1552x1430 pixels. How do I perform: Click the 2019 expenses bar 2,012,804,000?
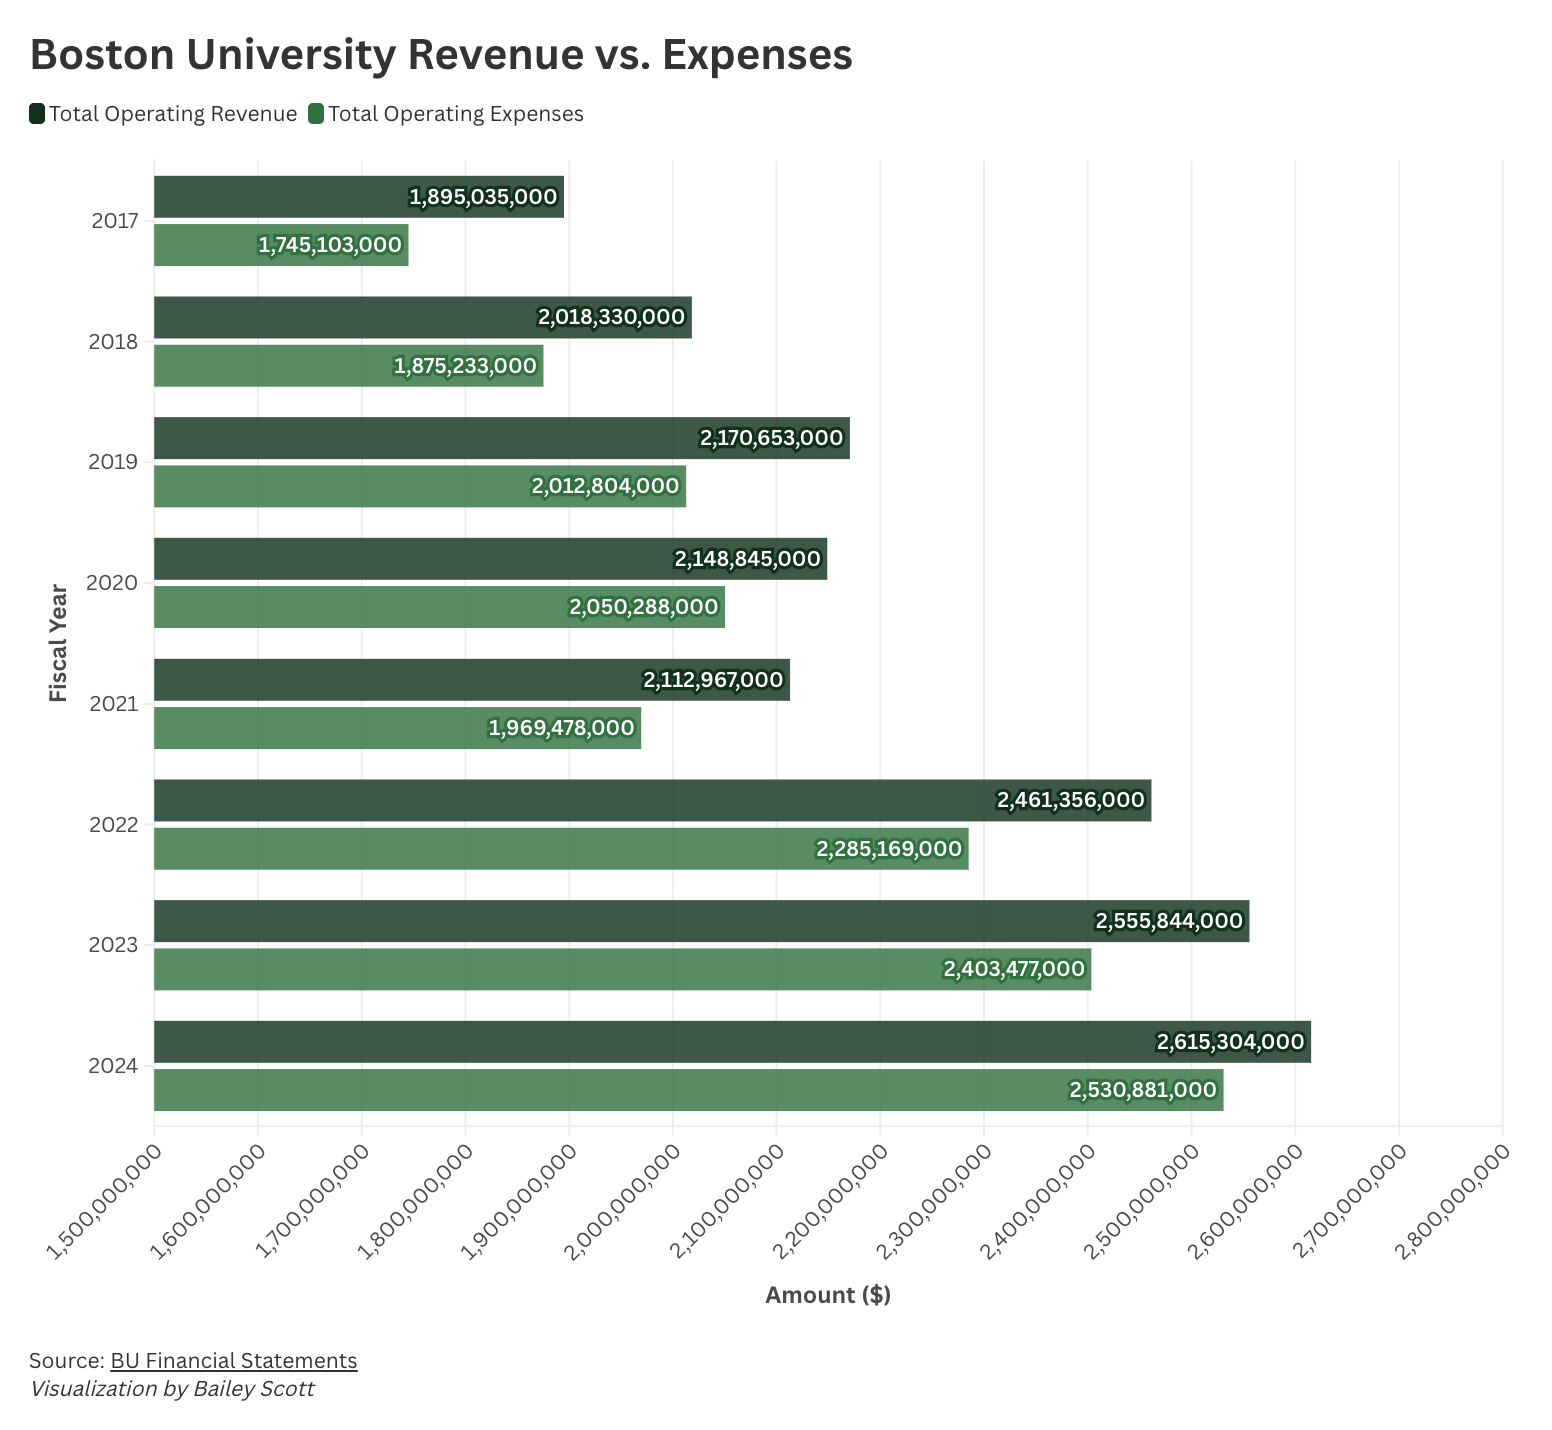coord(420,486)
